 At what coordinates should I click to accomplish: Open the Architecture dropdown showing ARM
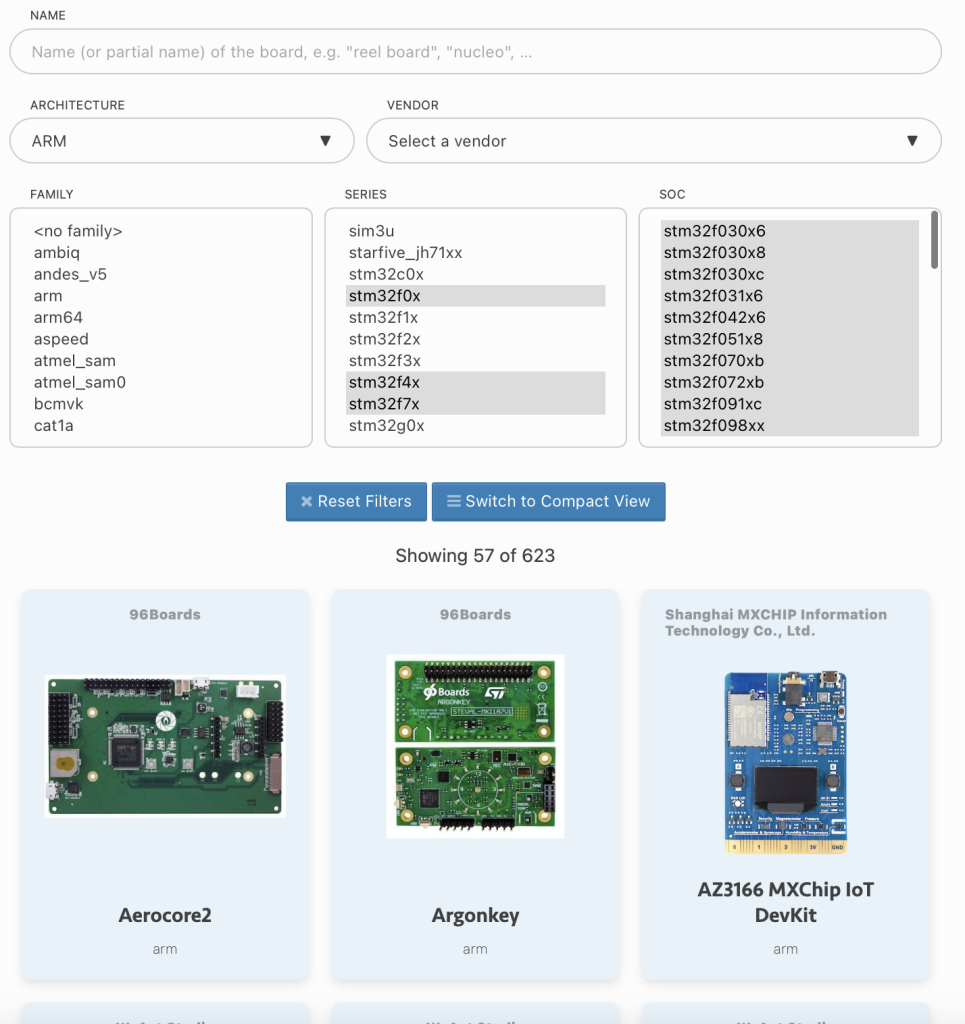pyautogui.click(x=182, y=141)
